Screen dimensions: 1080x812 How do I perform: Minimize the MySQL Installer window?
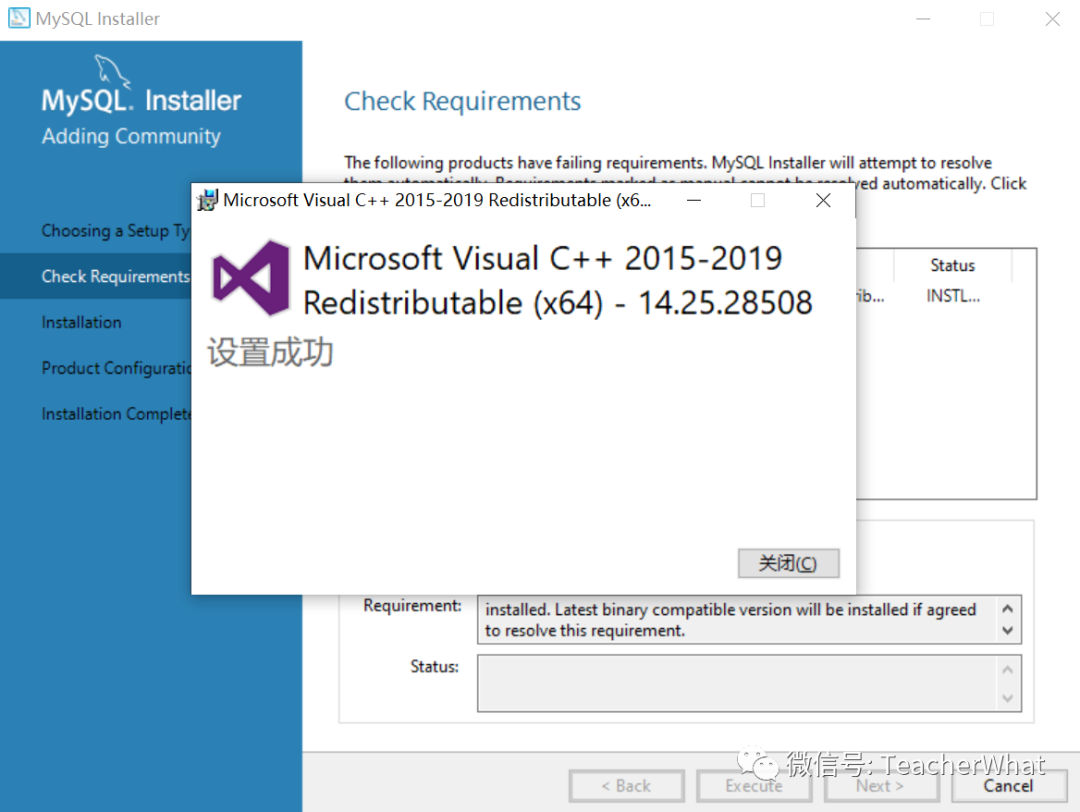coord(923,19)
